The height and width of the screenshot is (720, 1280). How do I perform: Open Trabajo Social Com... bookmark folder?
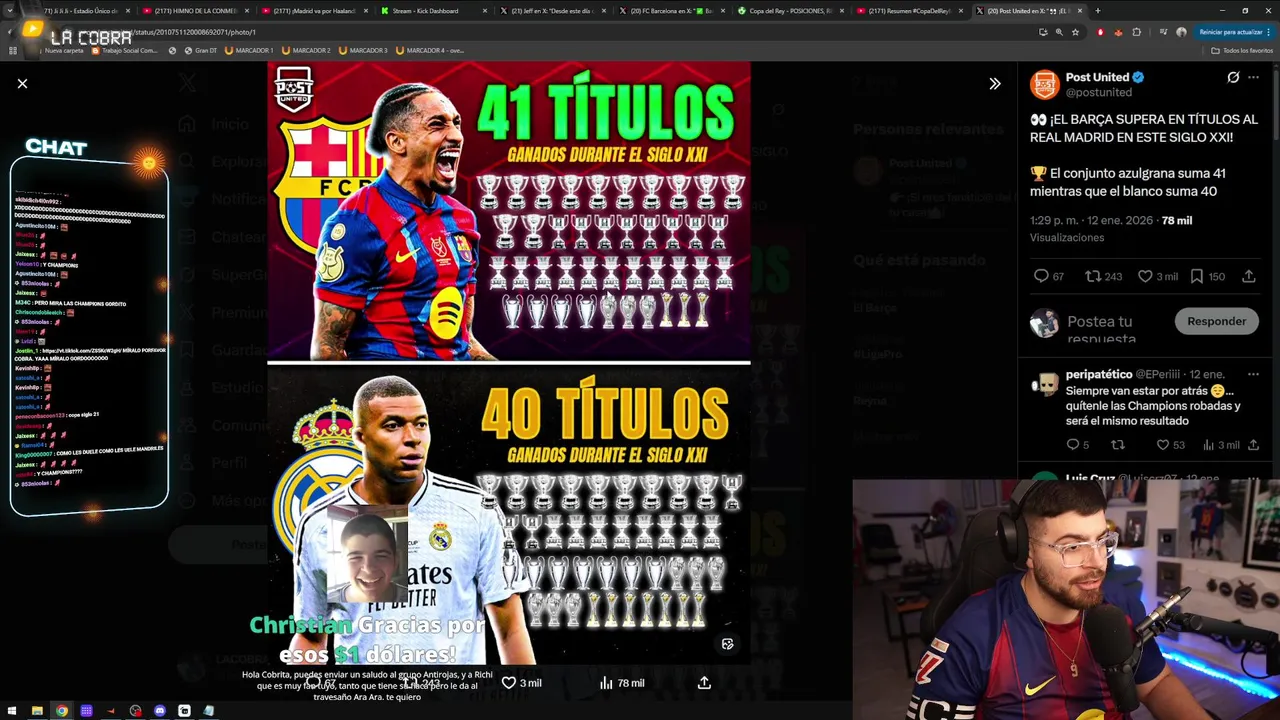coord(125,50)
